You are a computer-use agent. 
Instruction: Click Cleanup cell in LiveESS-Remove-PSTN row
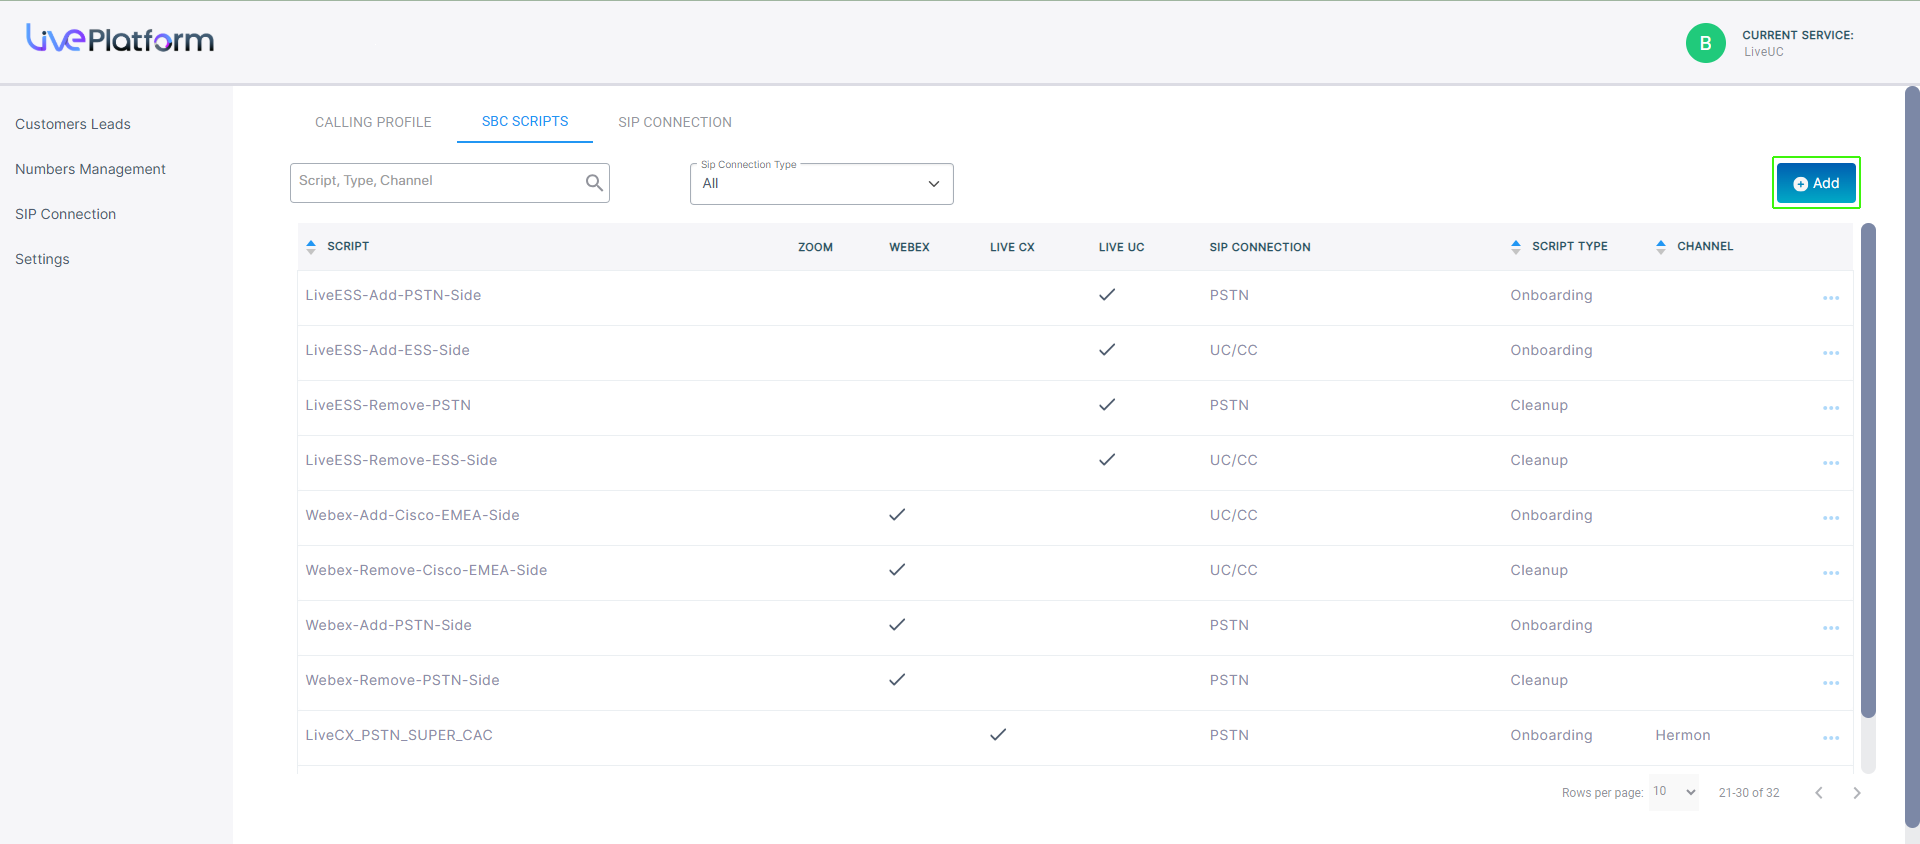[x=1539, y=405]
